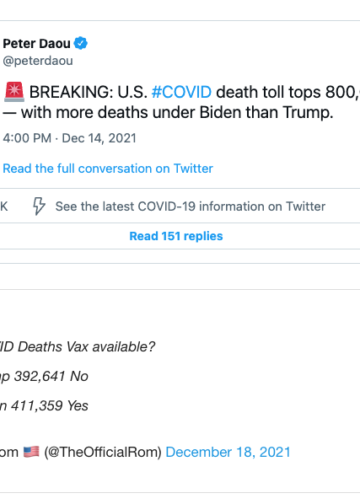This screenshot has height=504, width=360.
Task: Click the lightning bolt icon near COVID-19 information
Action: [39, 206]
